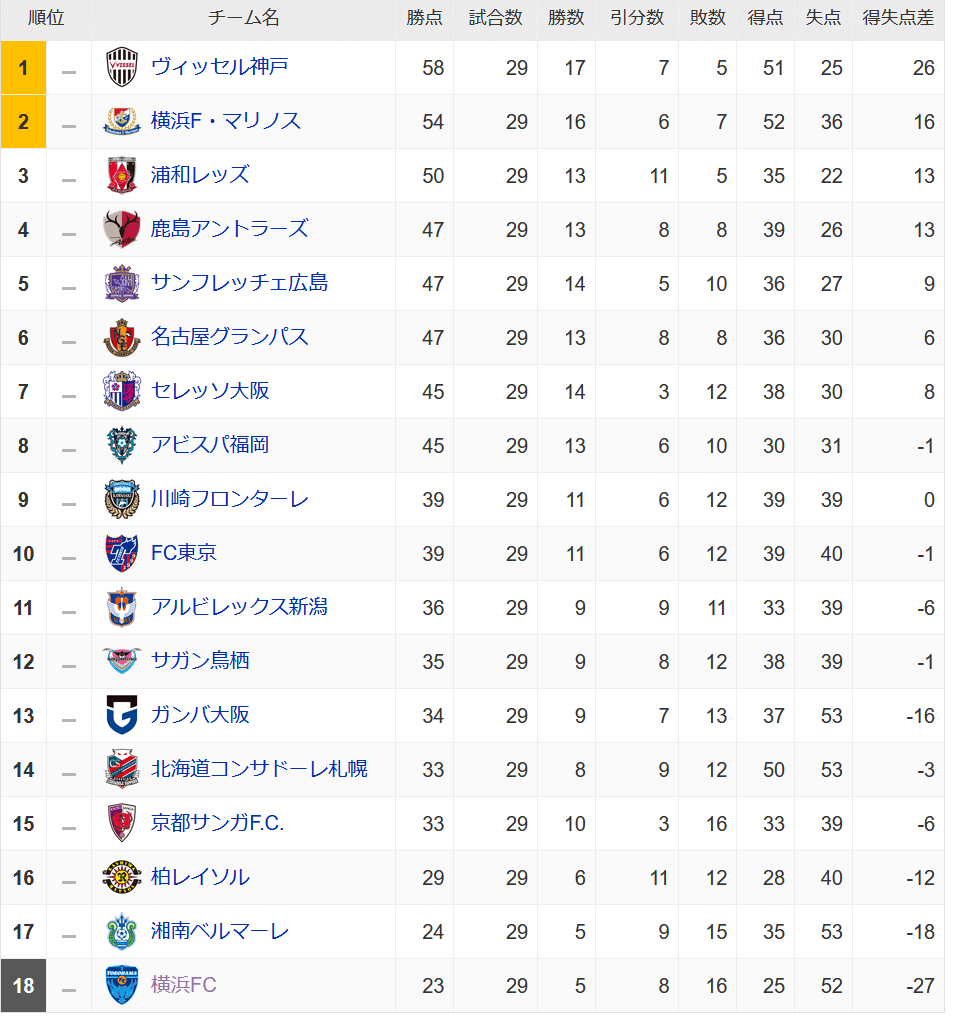
Task: Open the サンフレッチェ広島 team page
Action: [x=239, y=283]
